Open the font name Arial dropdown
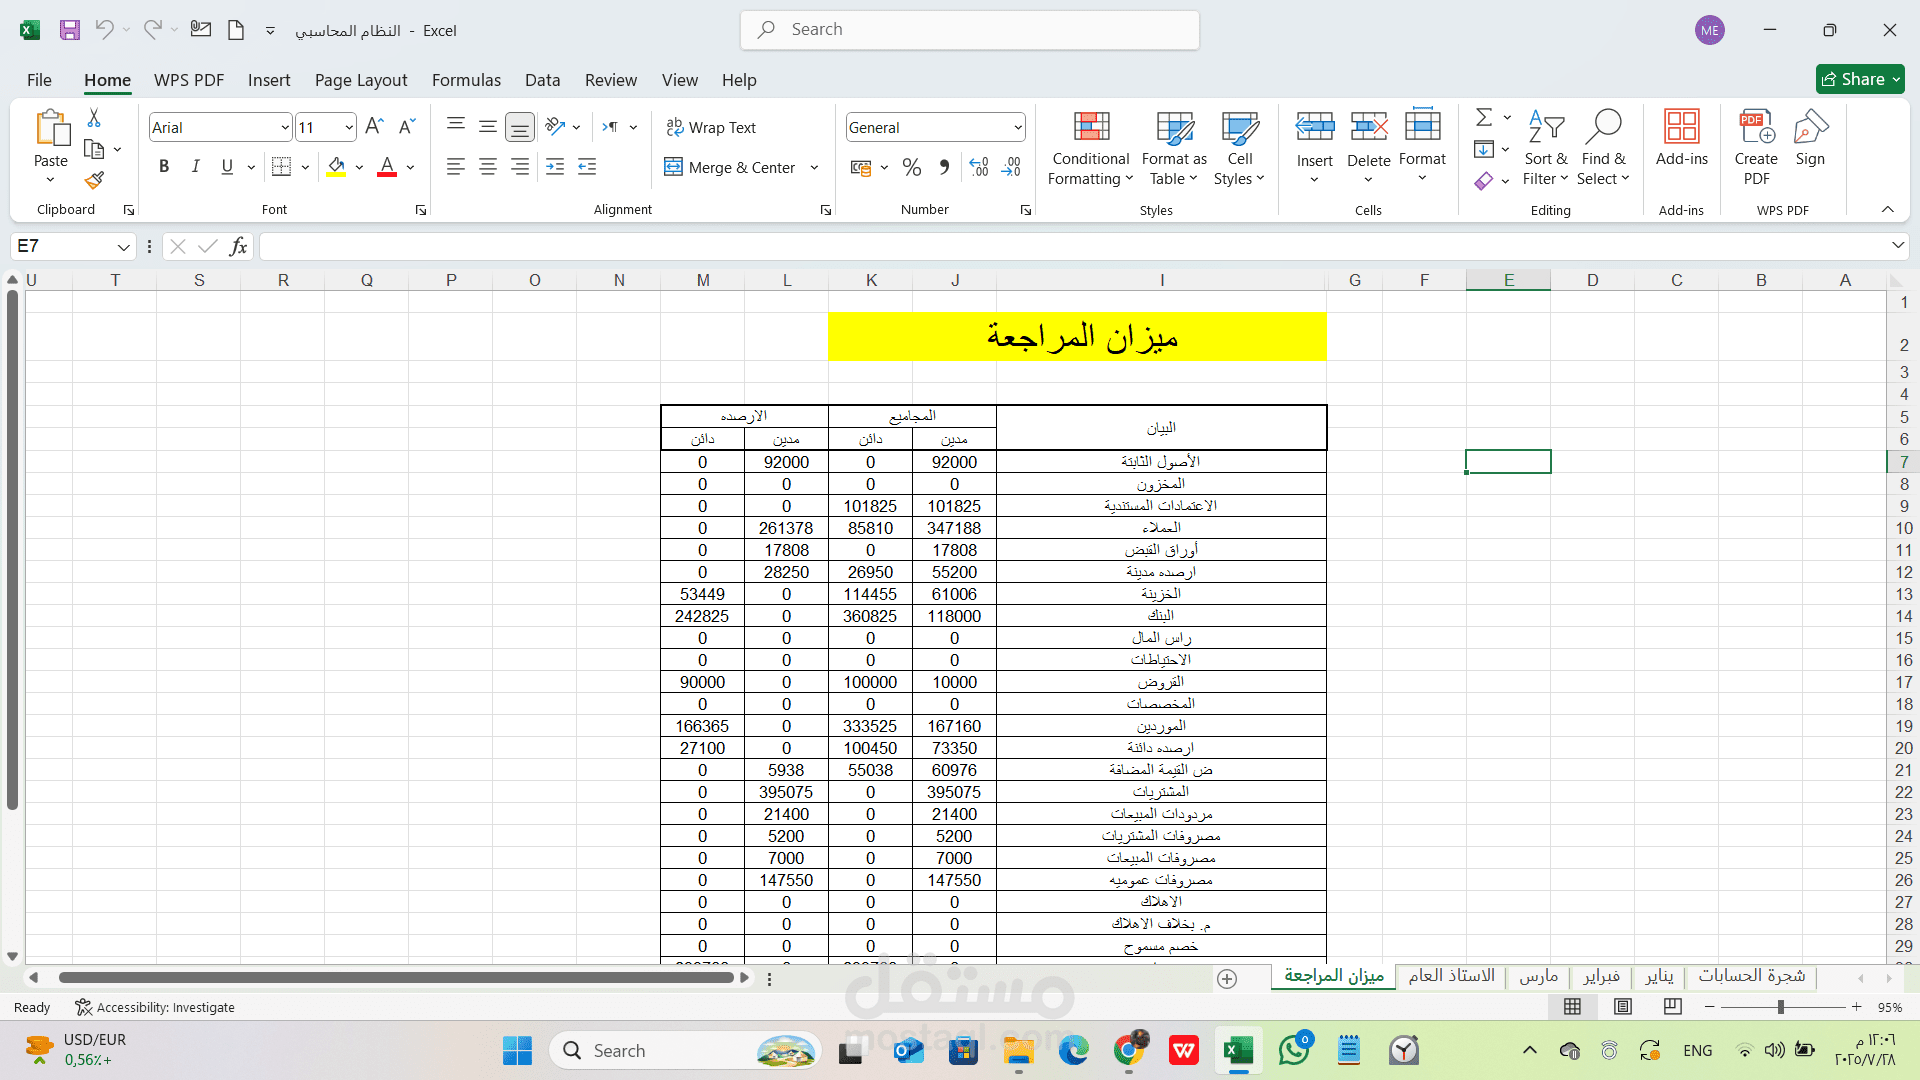Screen dimensions: 1920x1080 click(284, 127)
